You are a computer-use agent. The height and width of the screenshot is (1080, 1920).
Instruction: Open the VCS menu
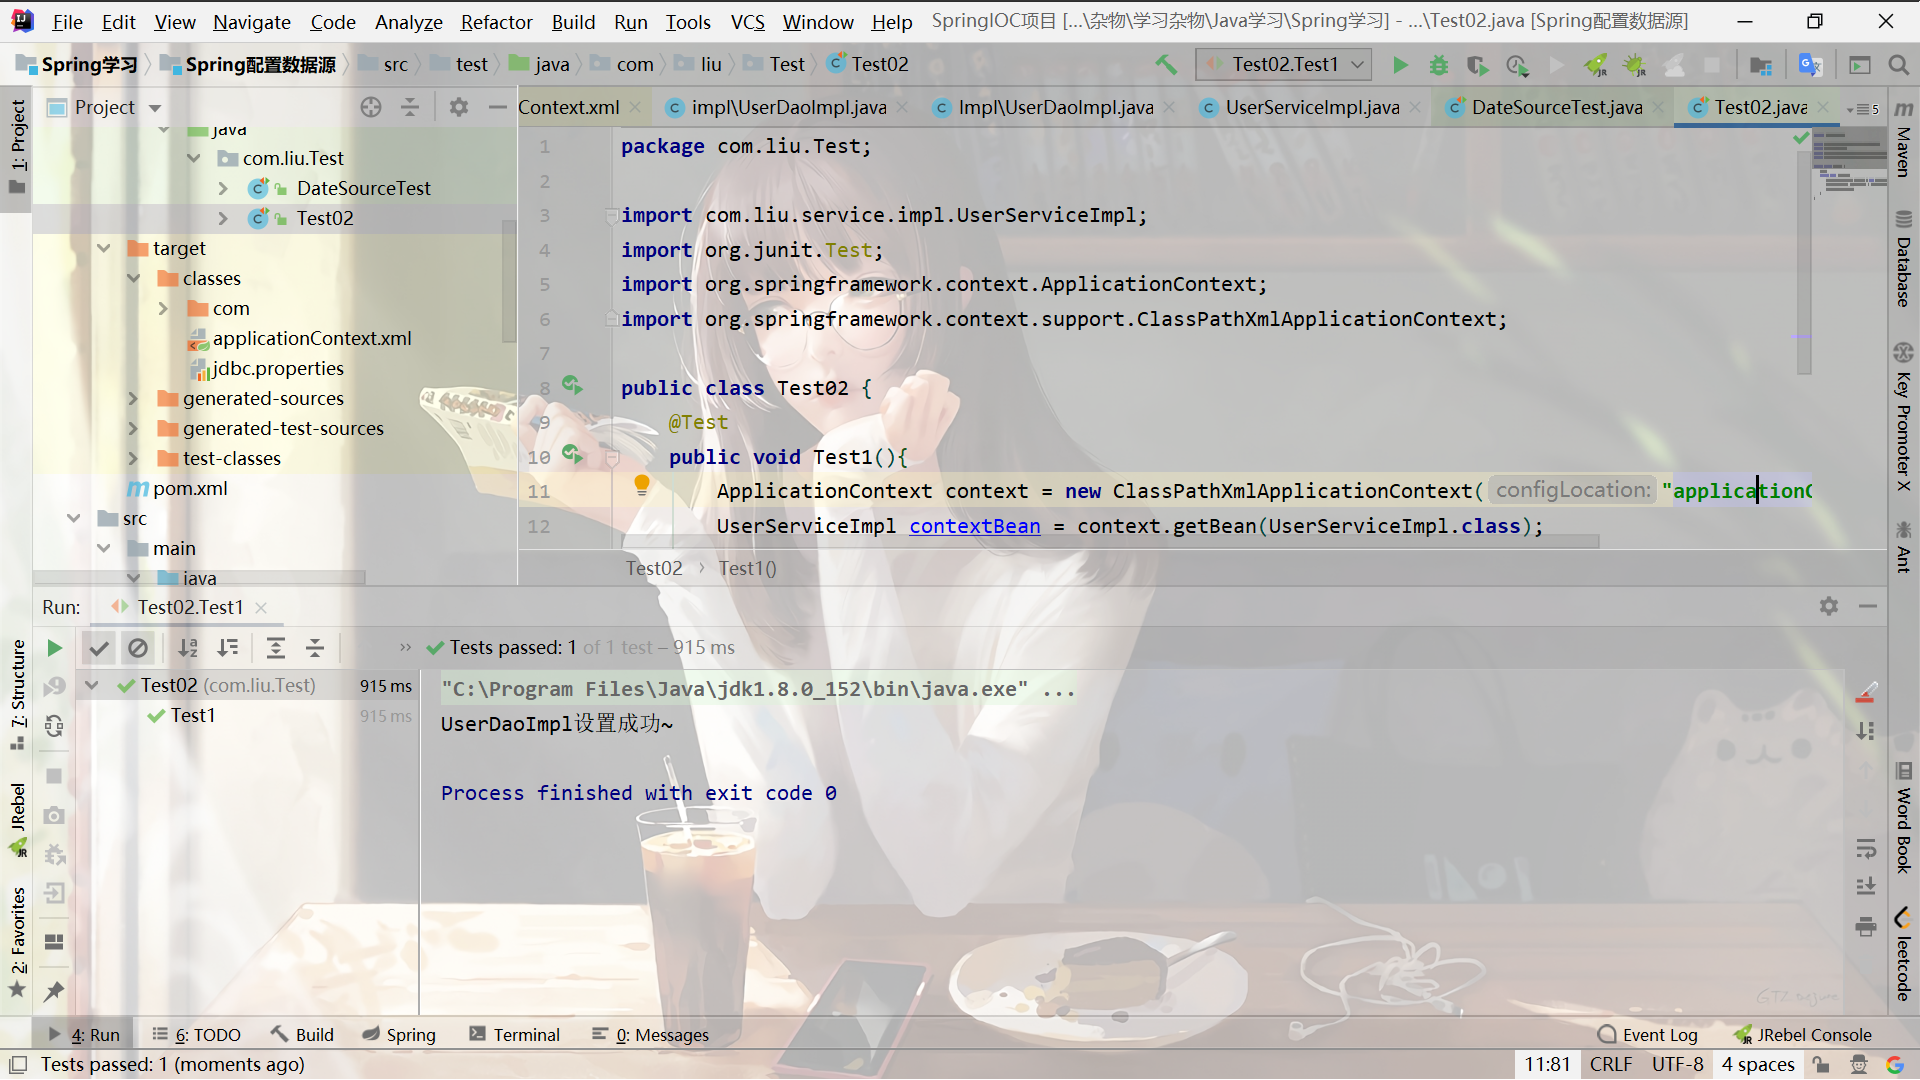747,21
